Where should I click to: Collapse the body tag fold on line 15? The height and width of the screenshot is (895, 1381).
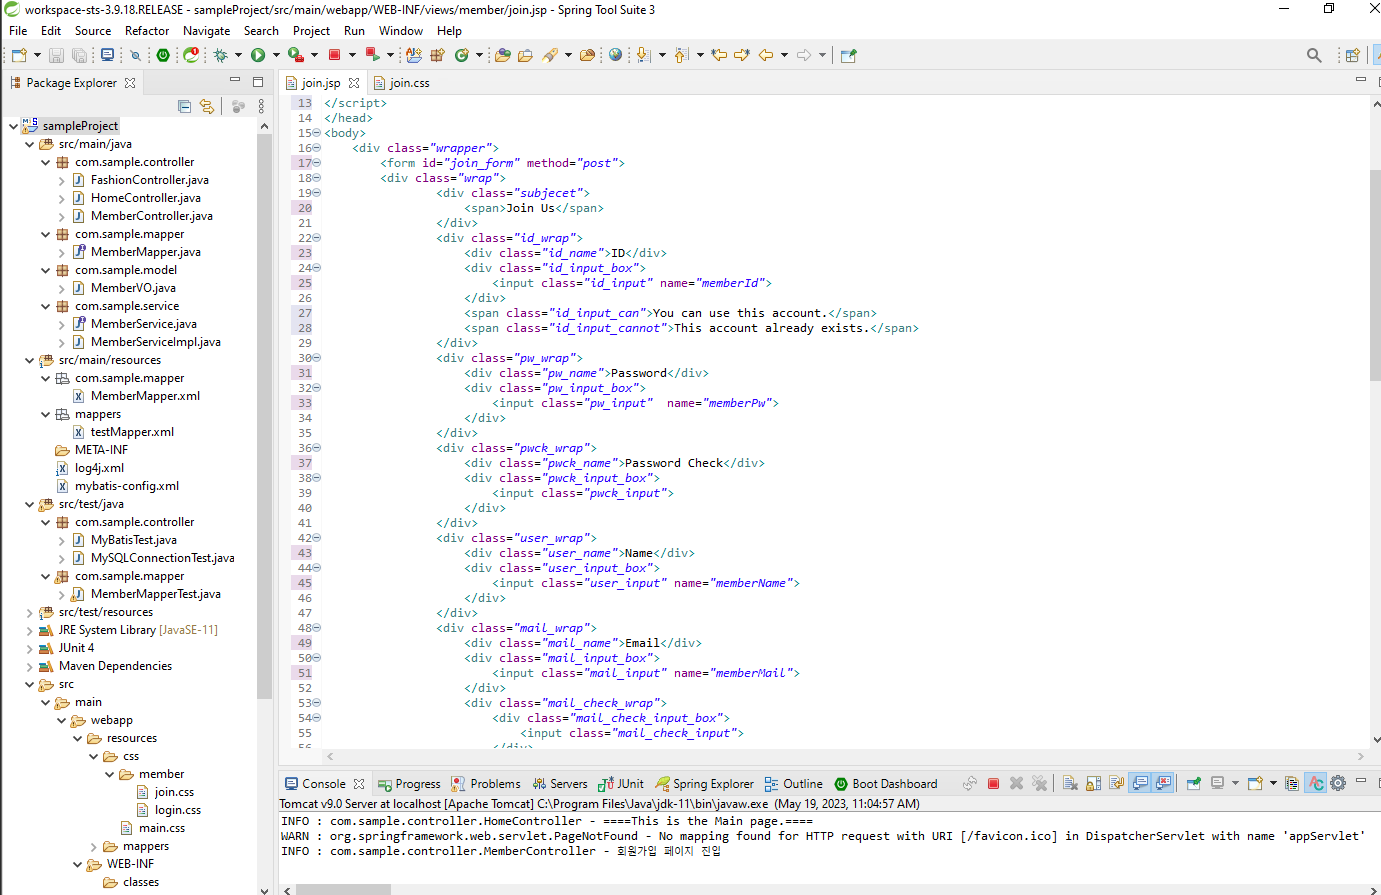pyautogui.click(x=318, y=133)
